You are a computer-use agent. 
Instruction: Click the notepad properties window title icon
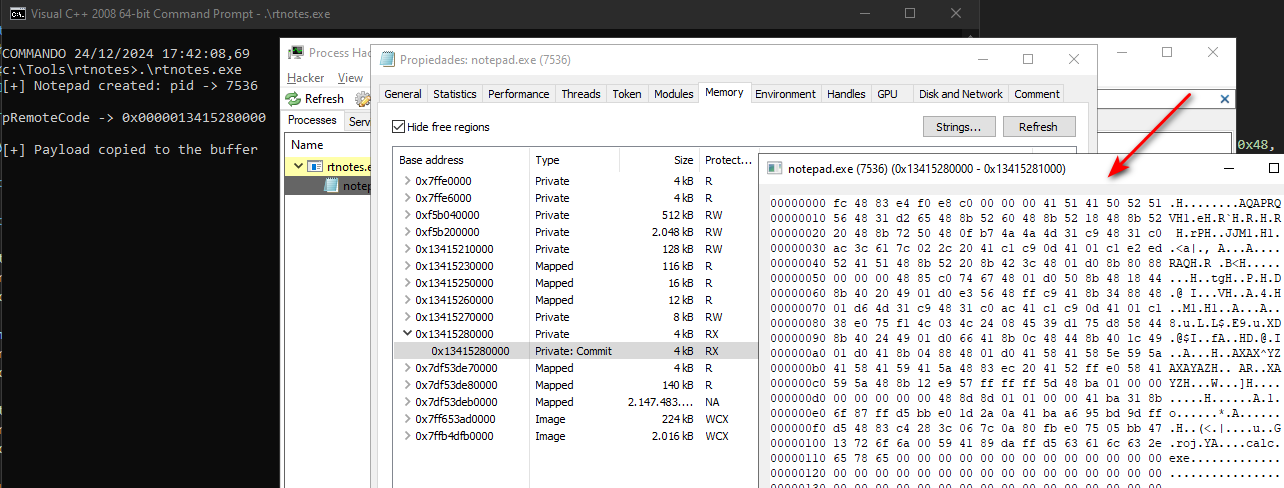tap(387, 60)
